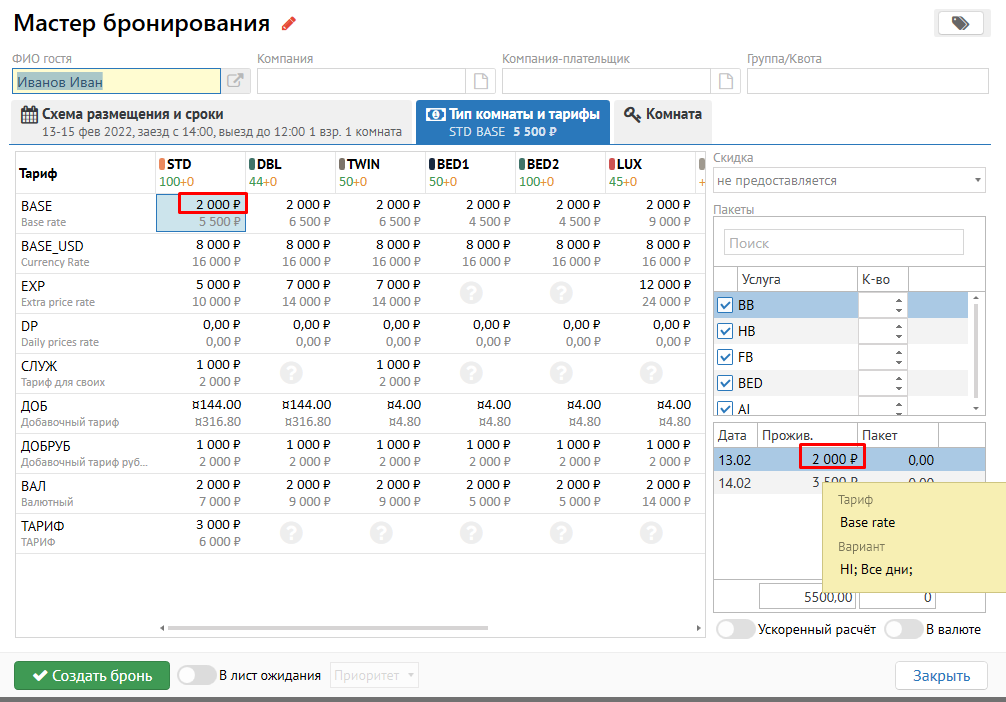This screenshot has height=702, width=1006.
Task: Uncheck the BB package checkbox
Action: 725,305
